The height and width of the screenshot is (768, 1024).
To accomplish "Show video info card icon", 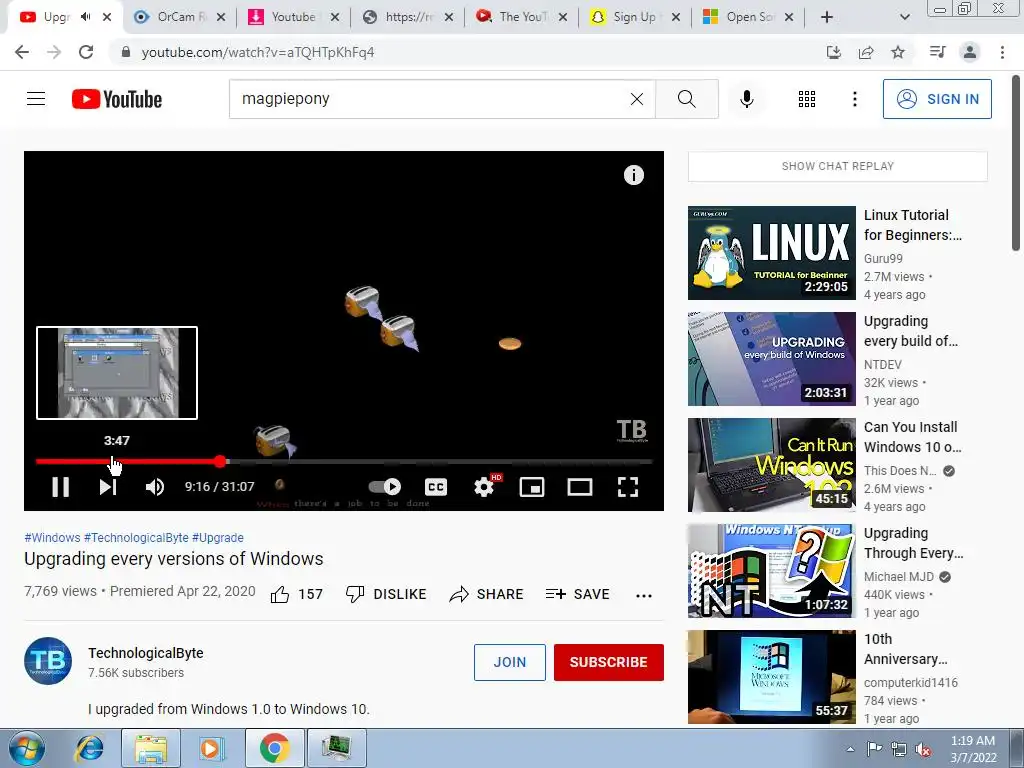I will 633,175.
